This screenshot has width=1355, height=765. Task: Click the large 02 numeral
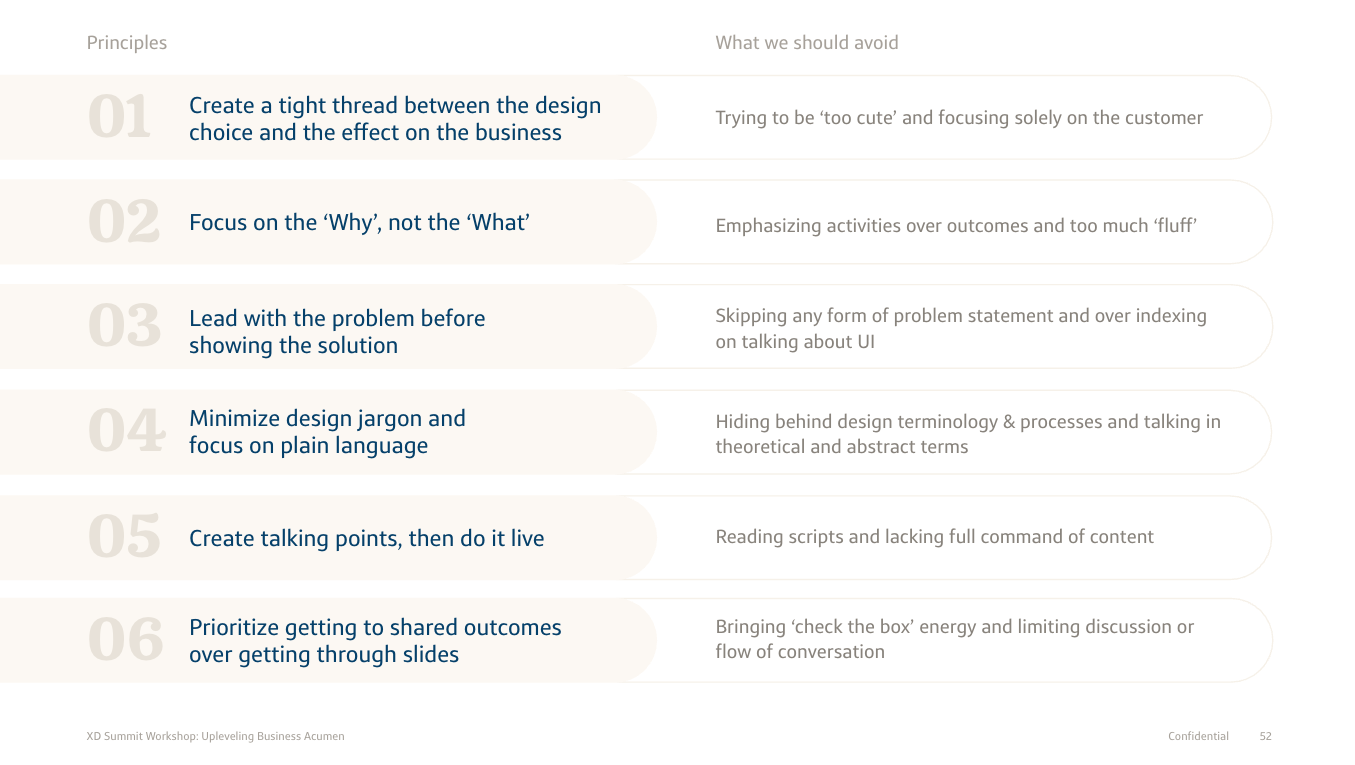tap(124, 222)
